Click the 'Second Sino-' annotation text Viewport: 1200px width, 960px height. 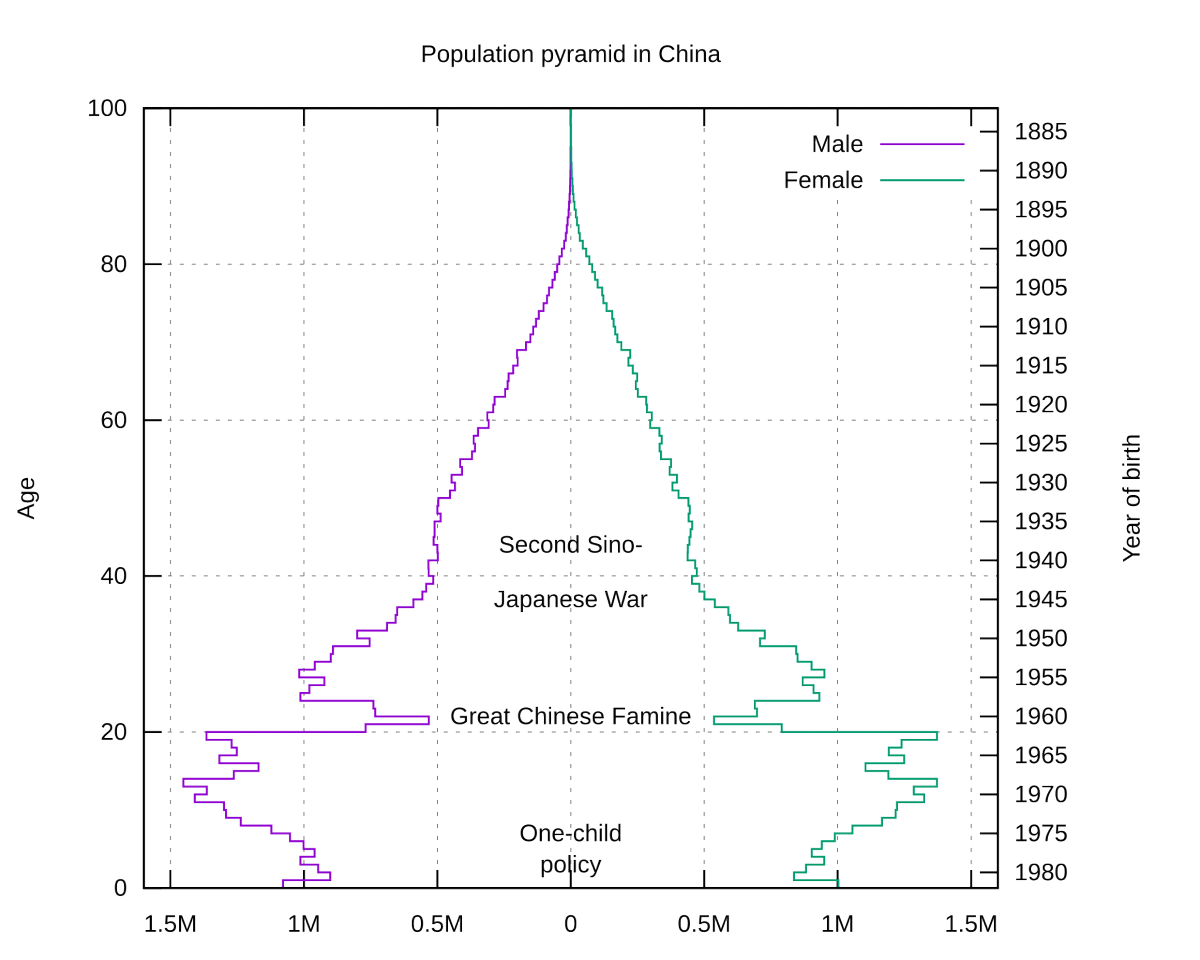[x=570, y=545]
